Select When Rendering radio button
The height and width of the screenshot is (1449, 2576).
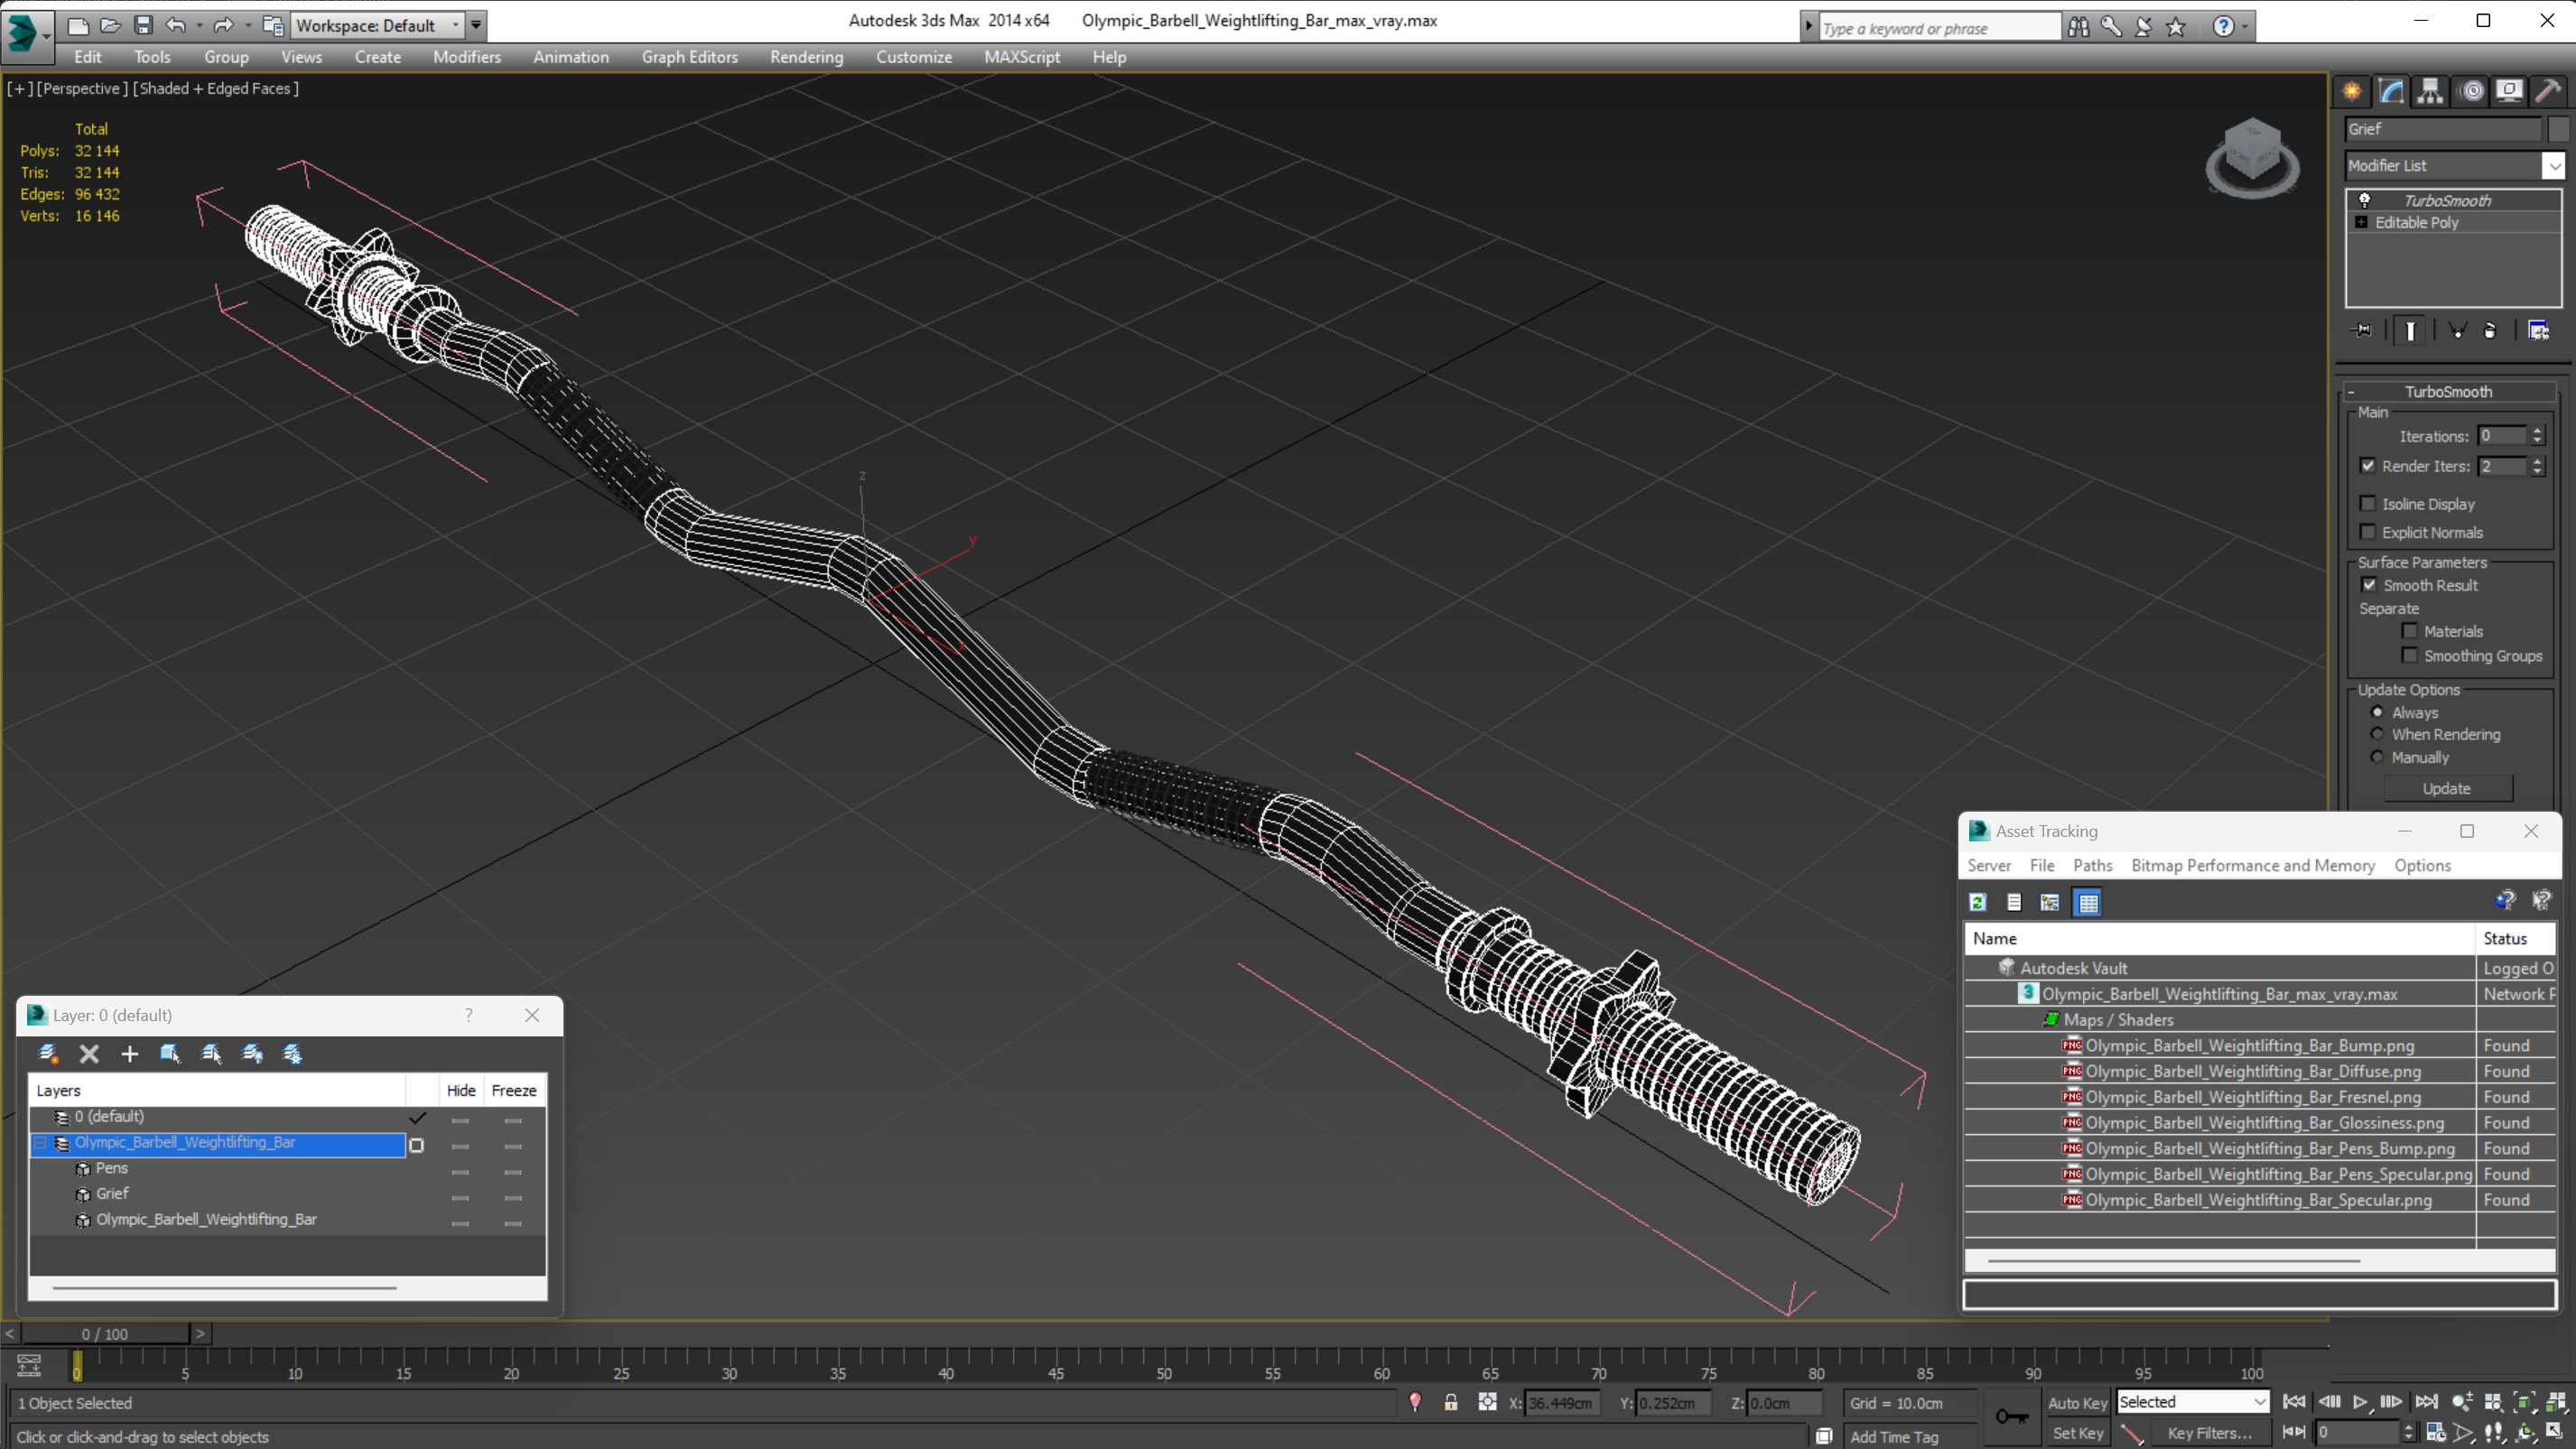[2377, 734]
